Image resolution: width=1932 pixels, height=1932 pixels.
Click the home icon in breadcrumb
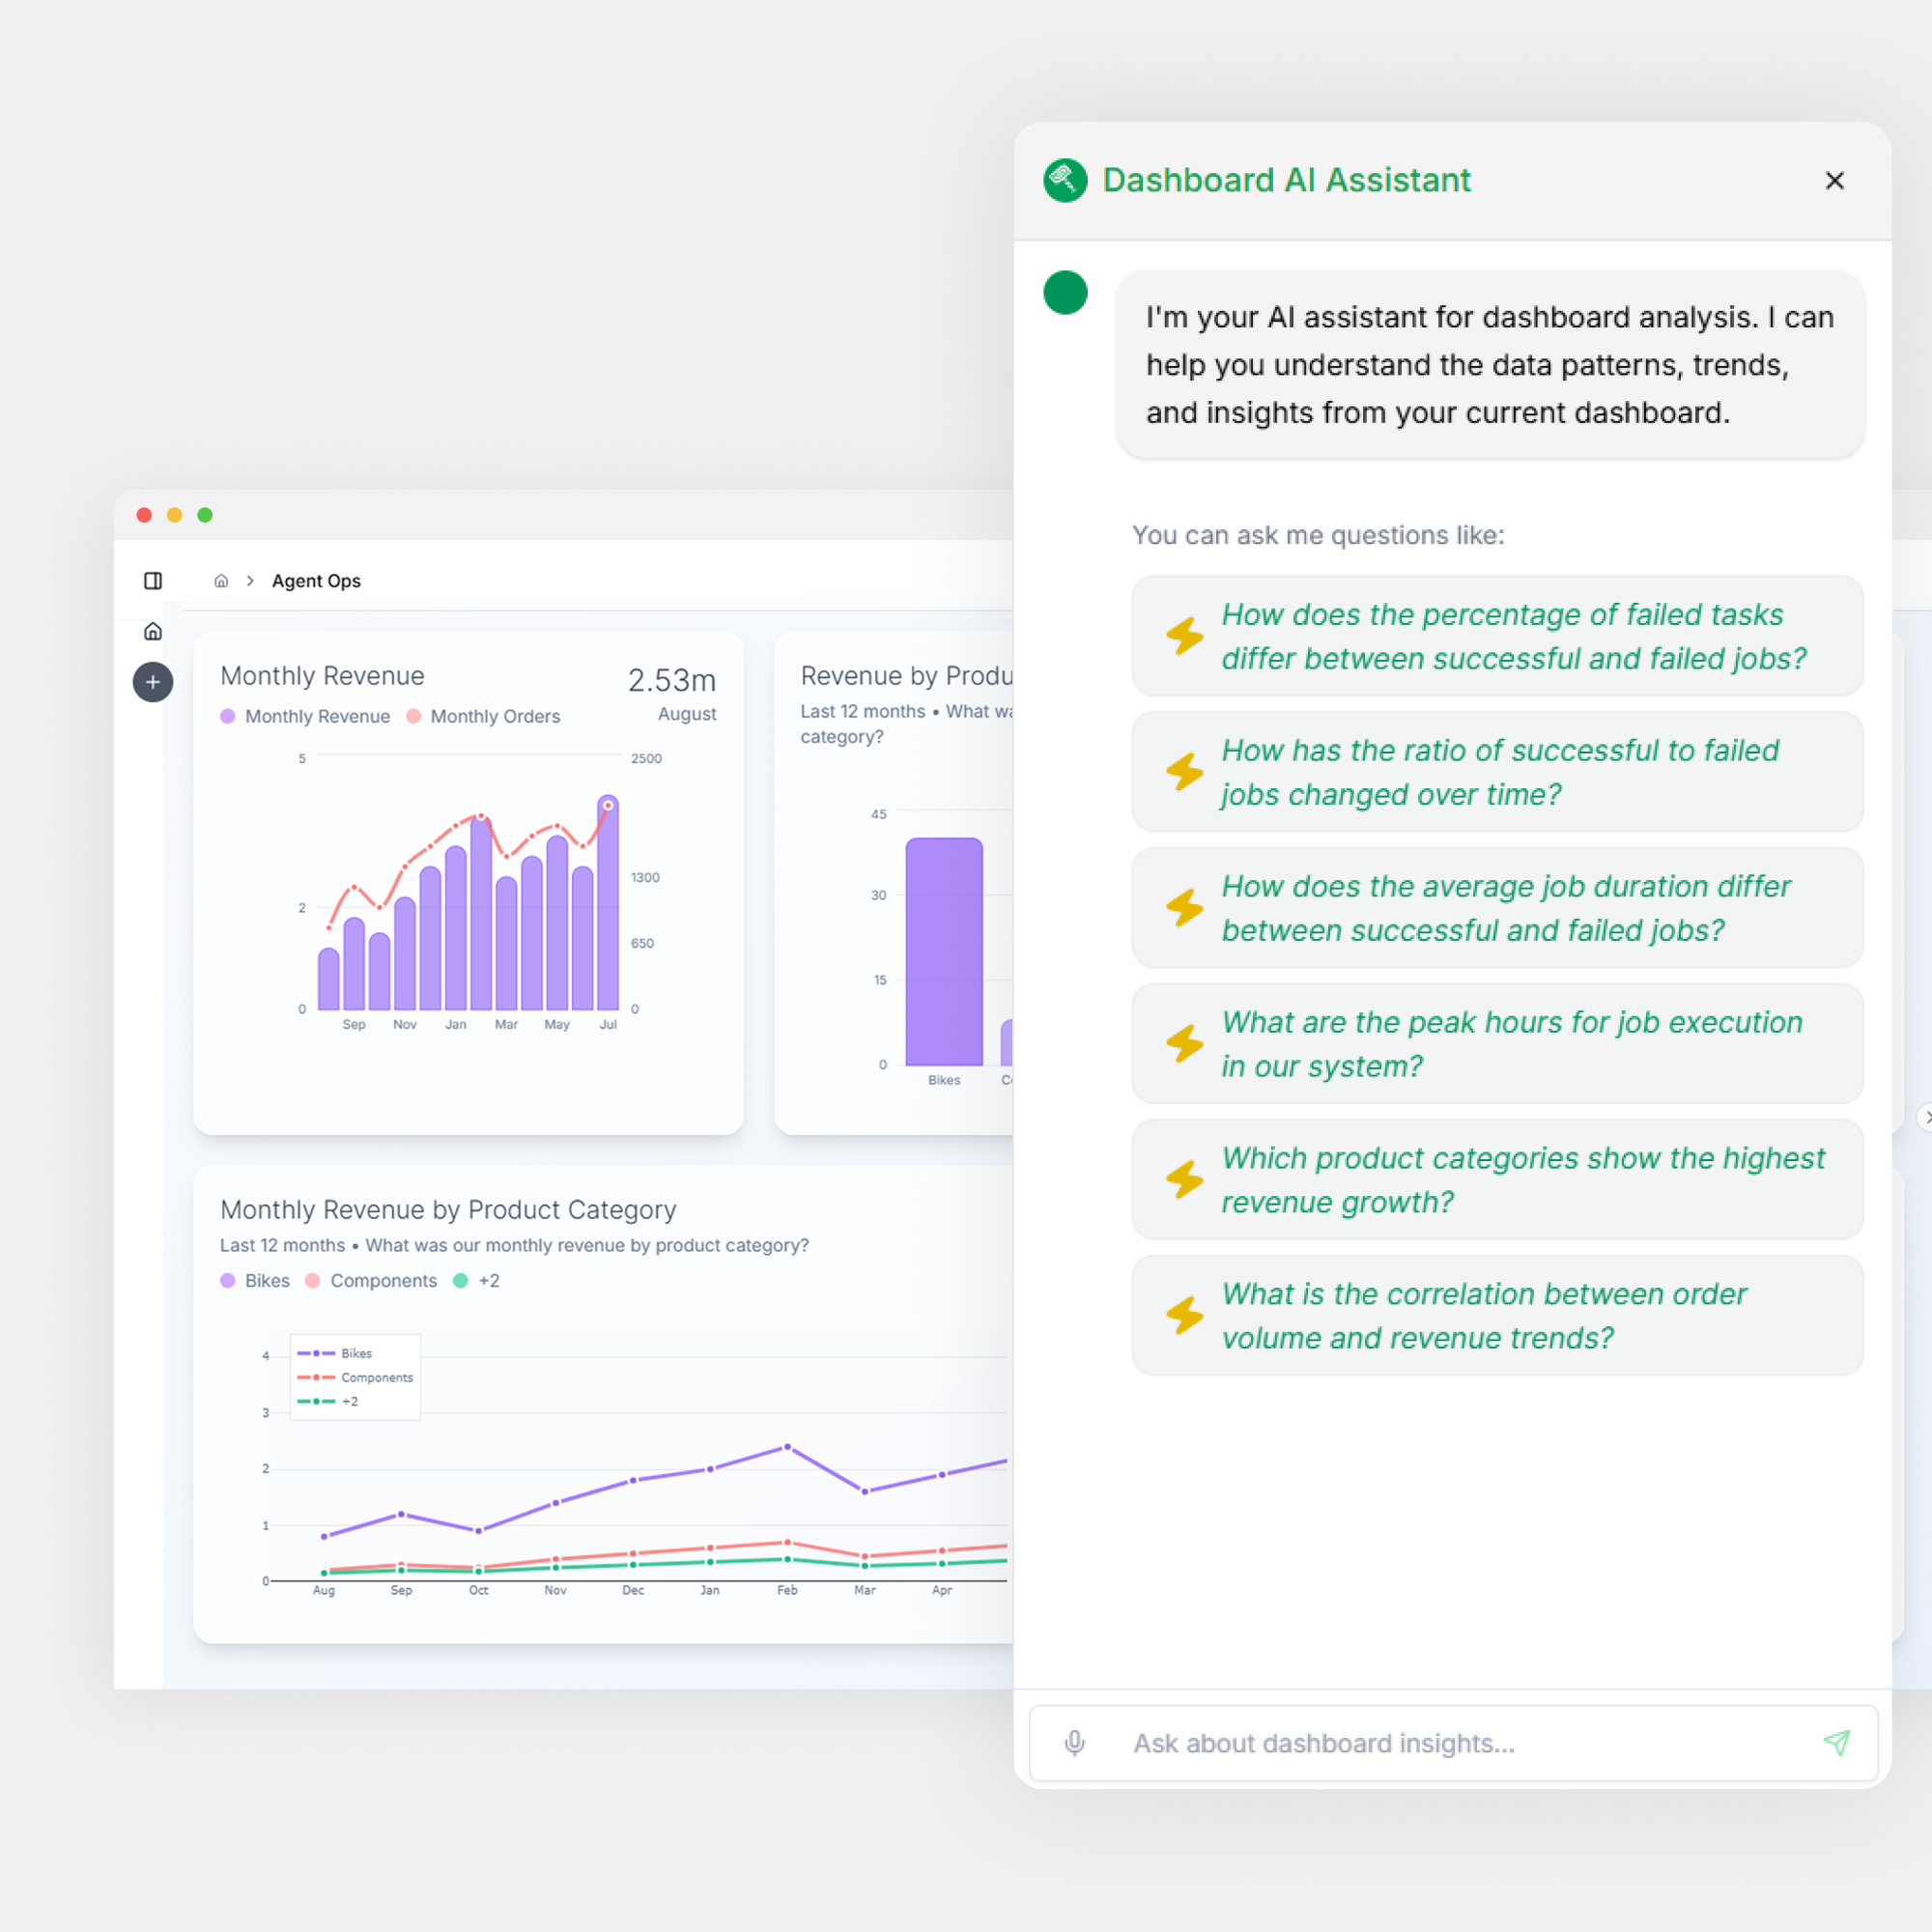pyautogui.click(x=221, y=581)
